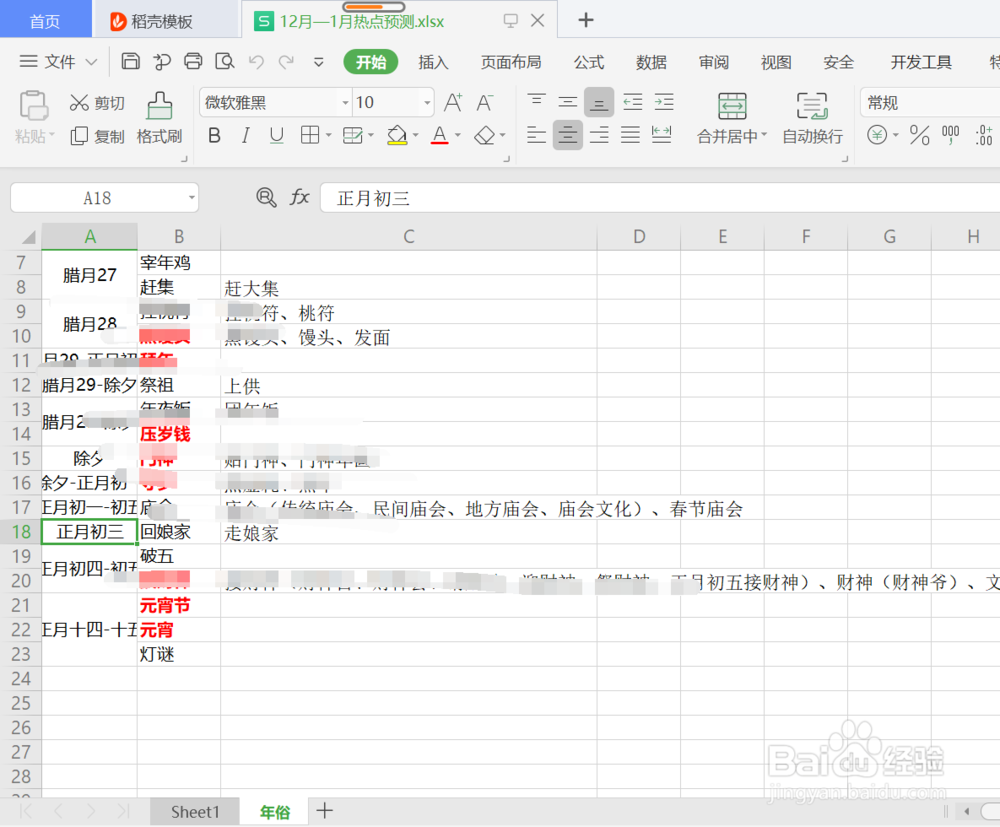1000x827 pixels.
Task: Select middle vertical alignment
Action: 568,102
